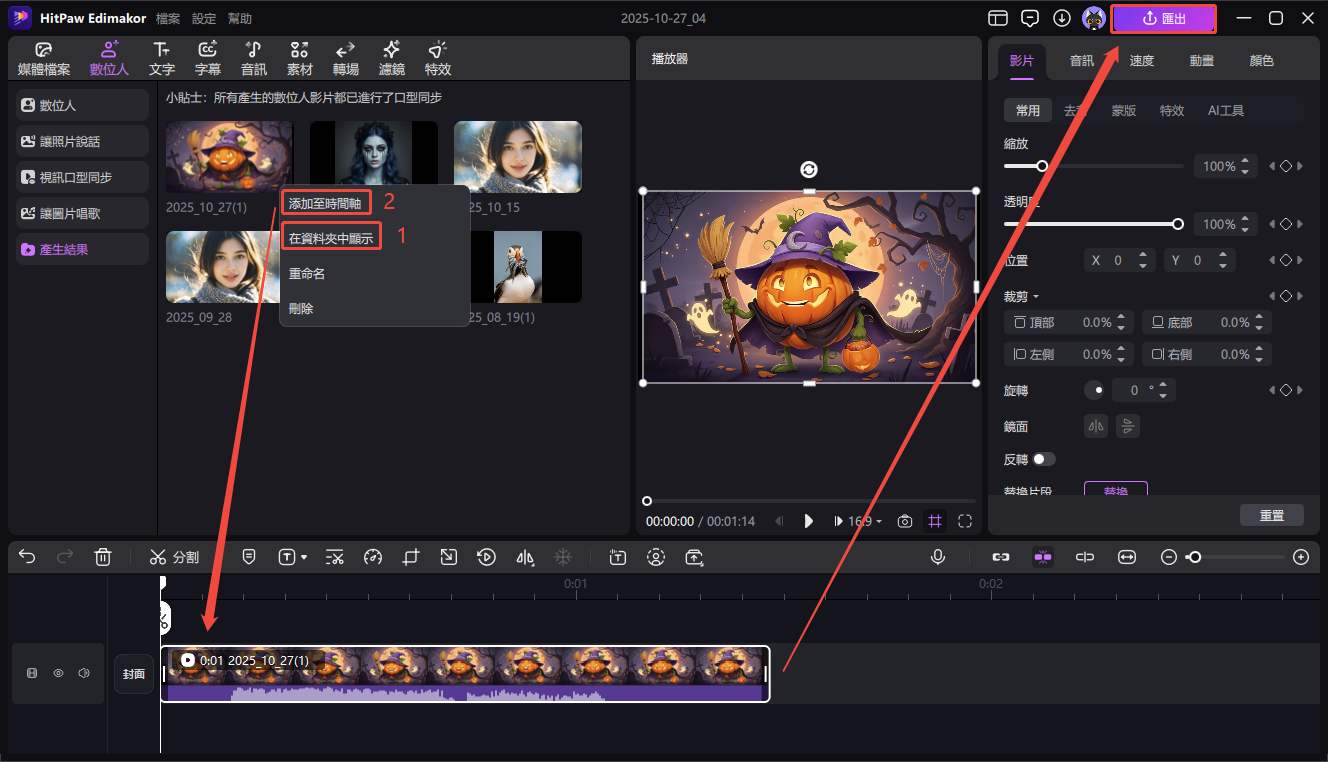
Task: Select the 2025_09_28 avatar thumbnail
Action: pyautogui.click(x=223, y=267)
